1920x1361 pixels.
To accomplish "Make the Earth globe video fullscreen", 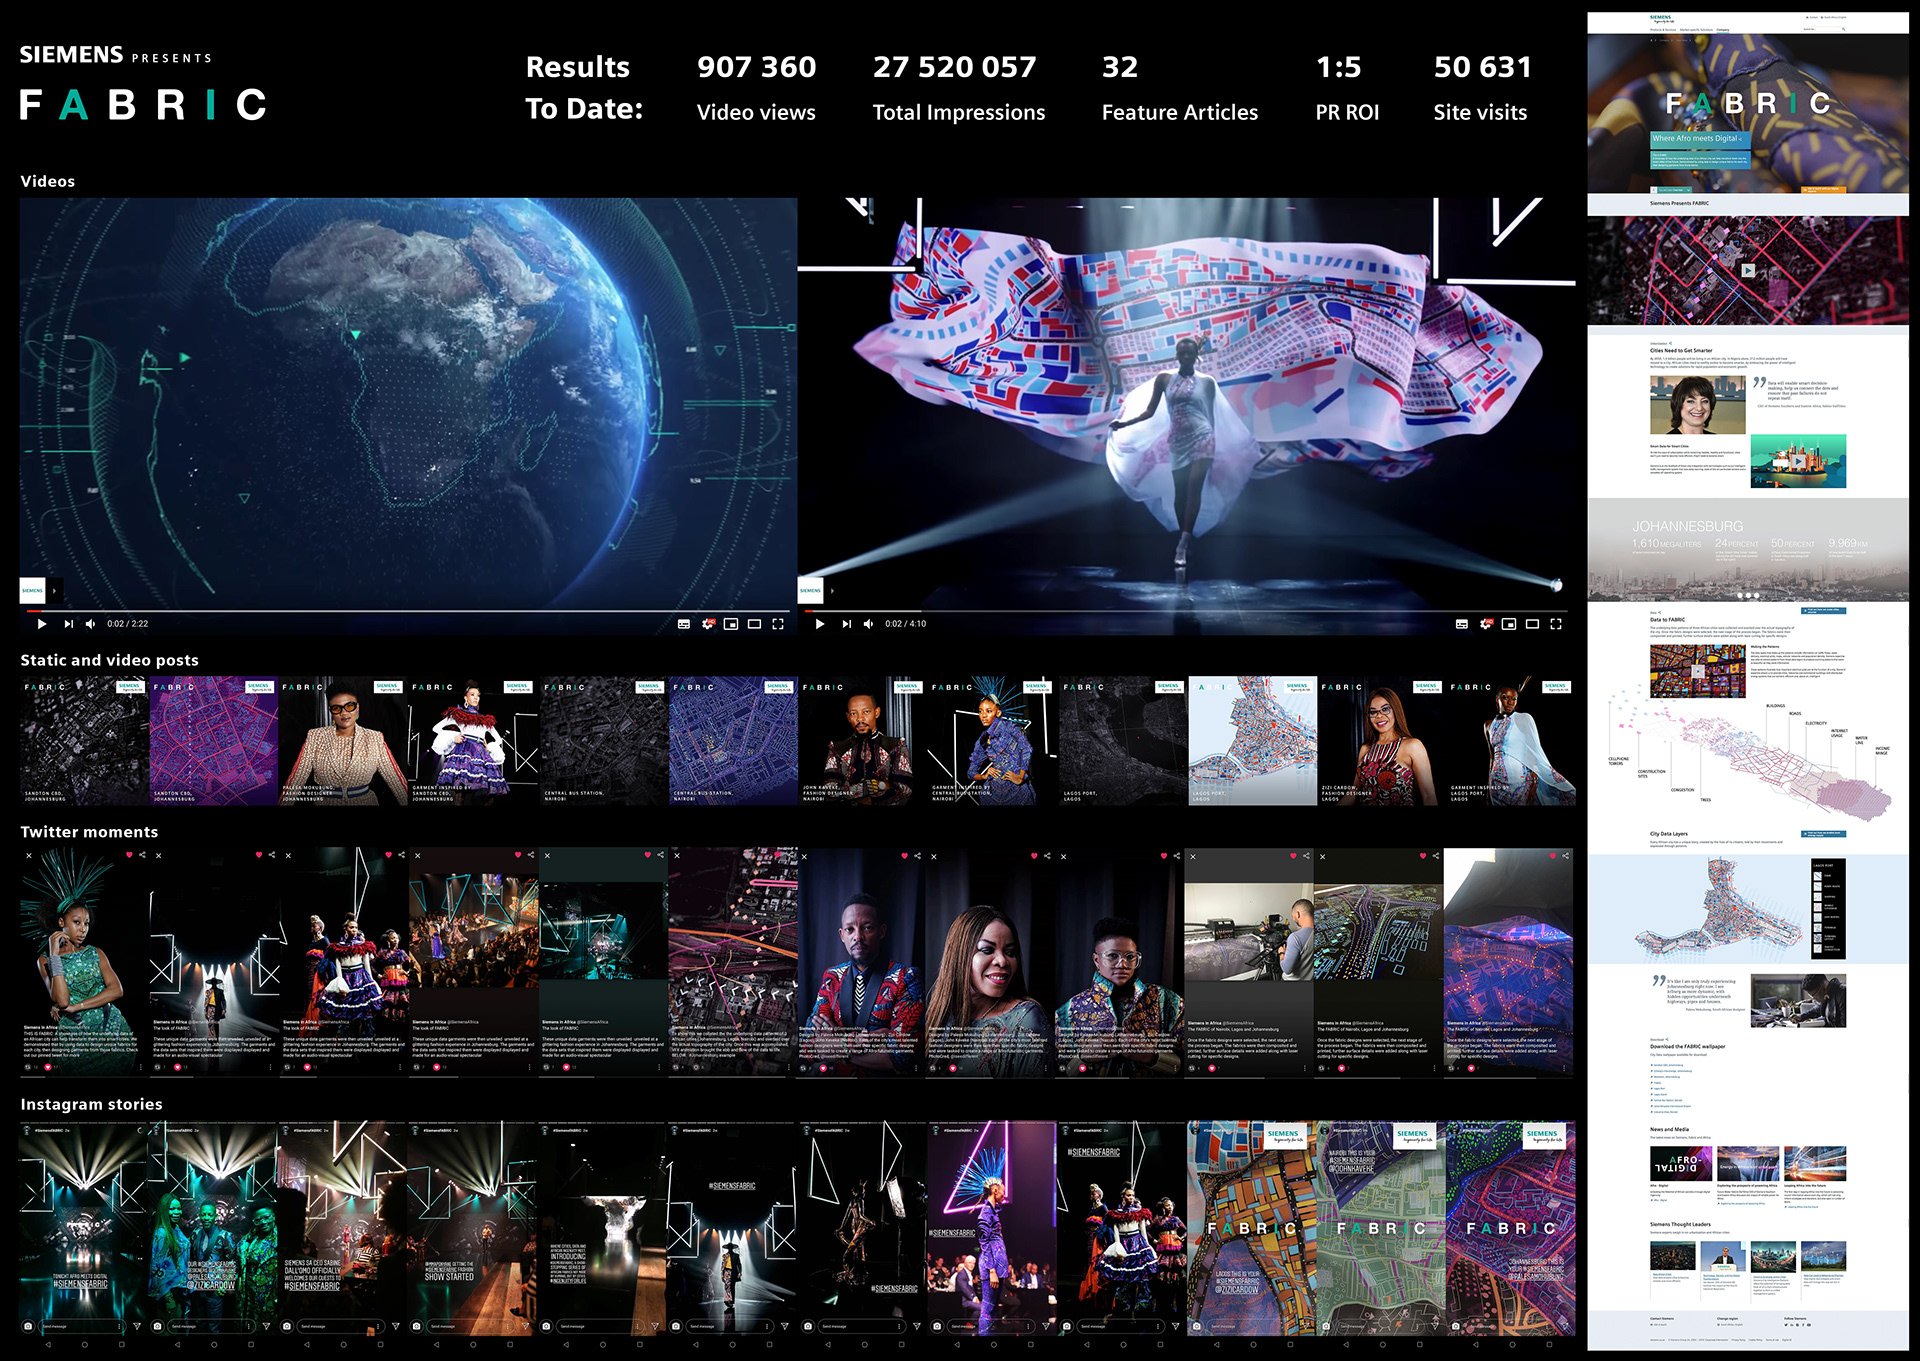I will click(778, 624).
